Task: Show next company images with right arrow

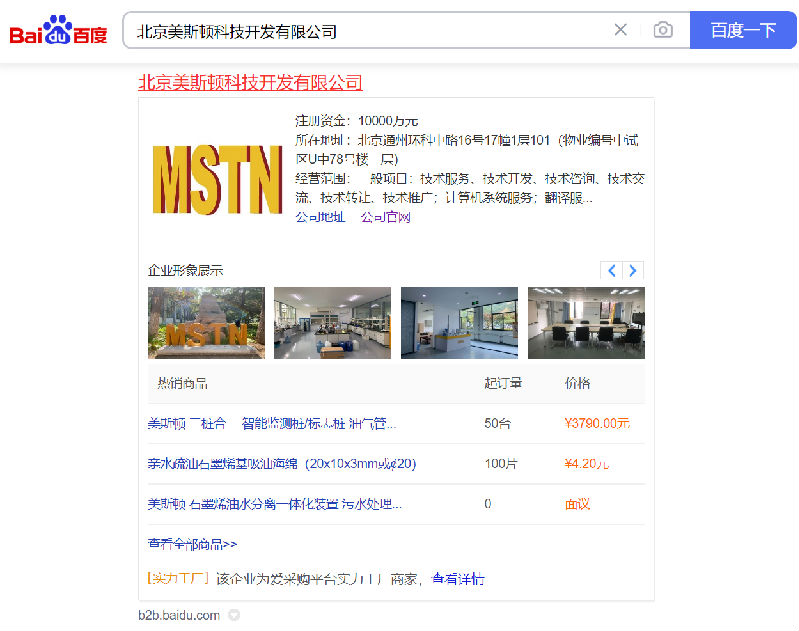Action: tap(633, 270)
